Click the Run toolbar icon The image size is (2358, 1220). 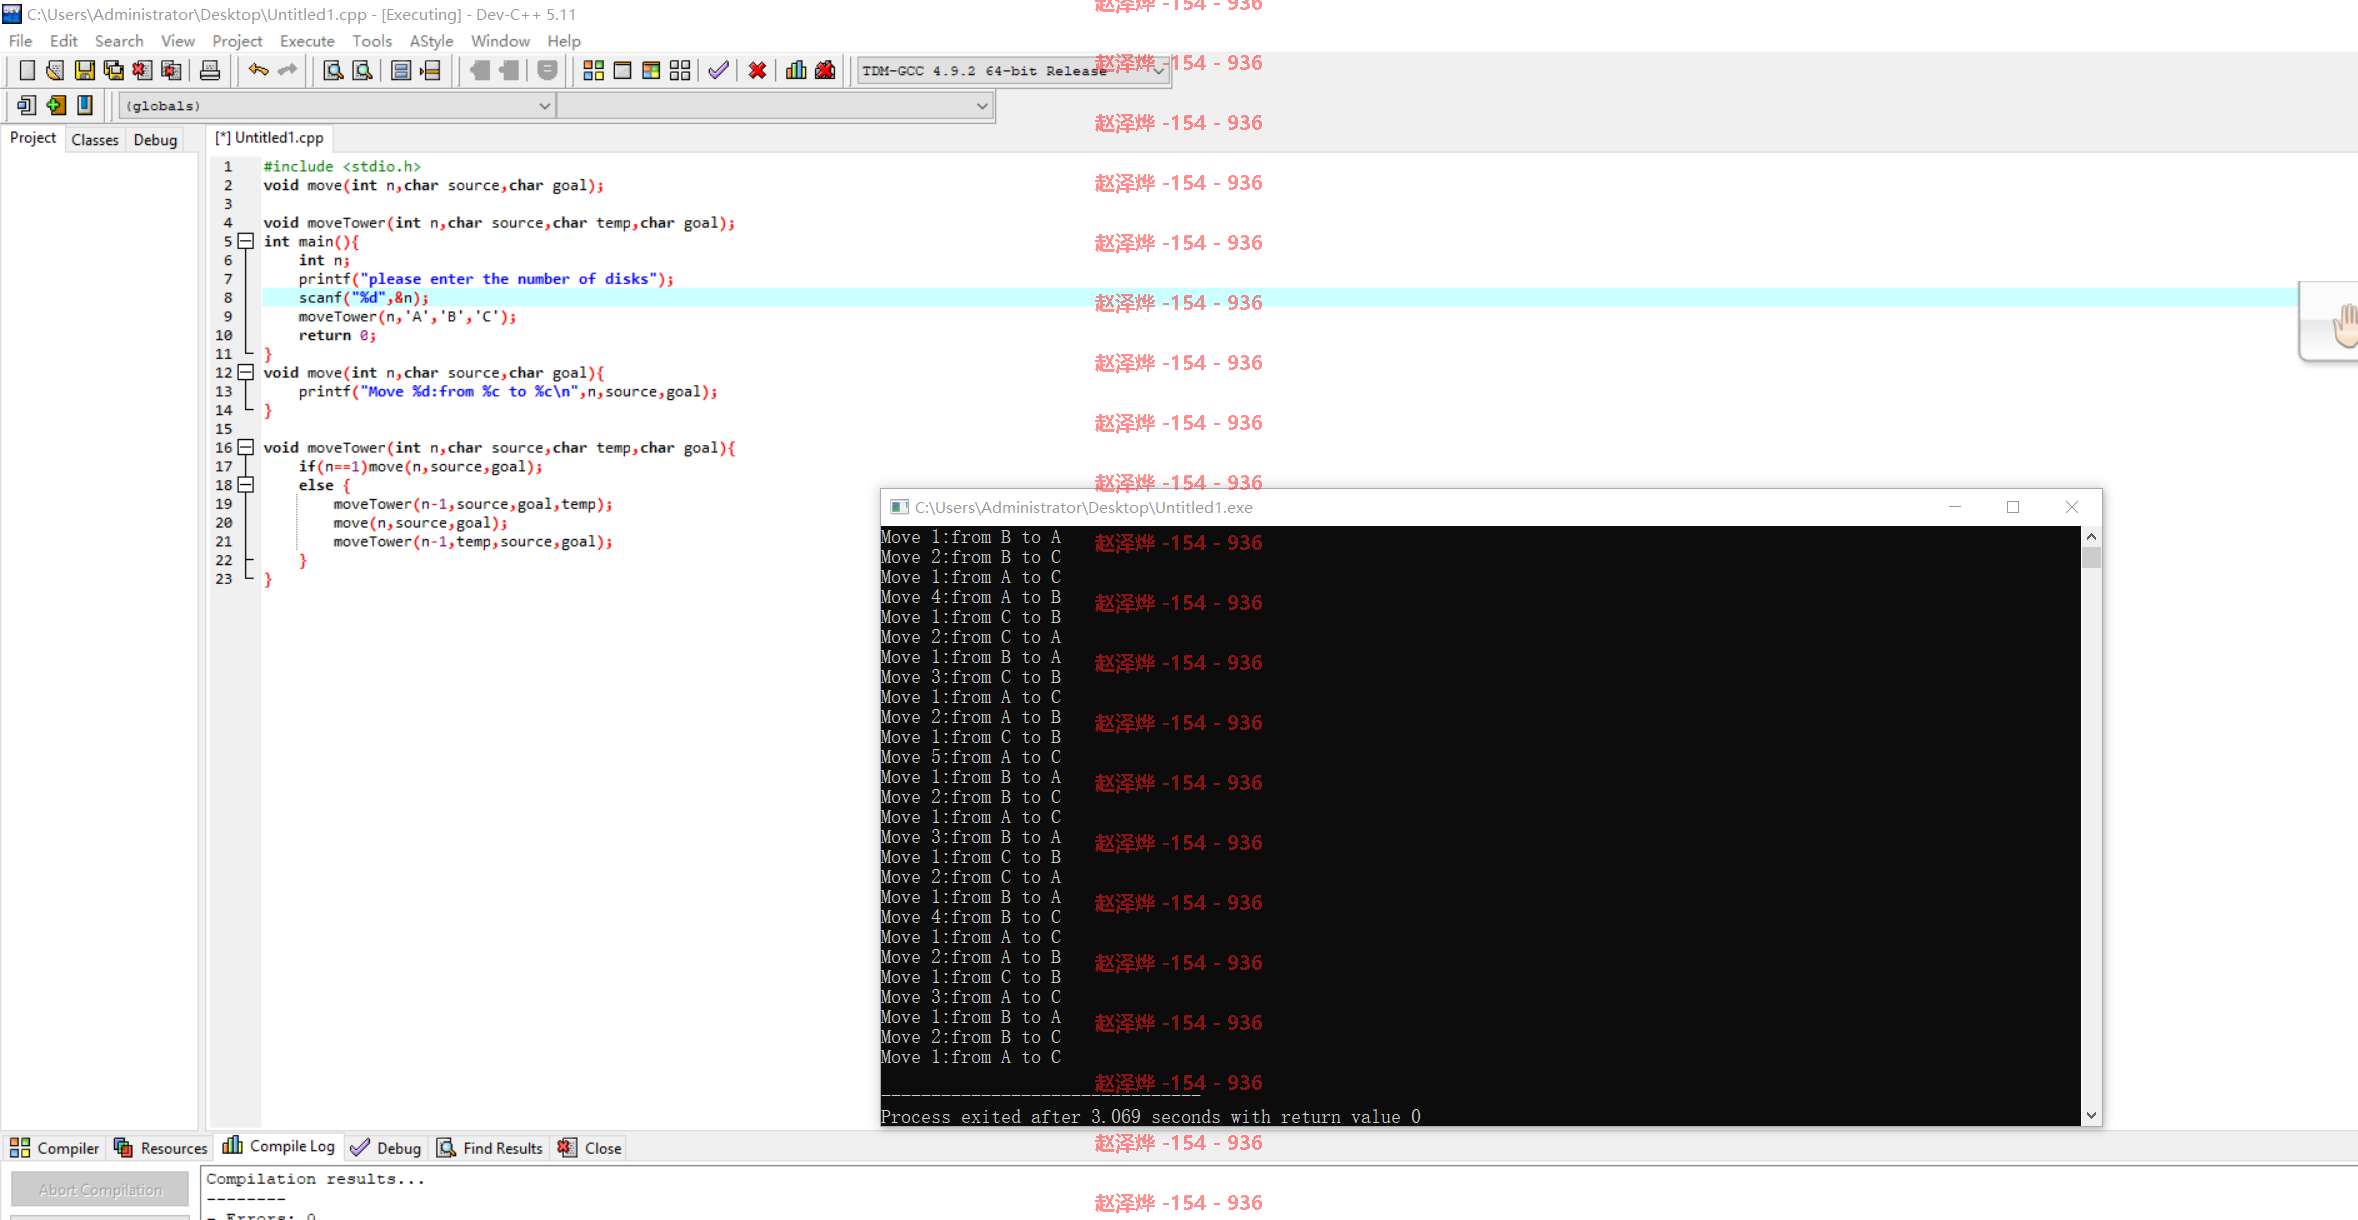click(x=622, y=70)
